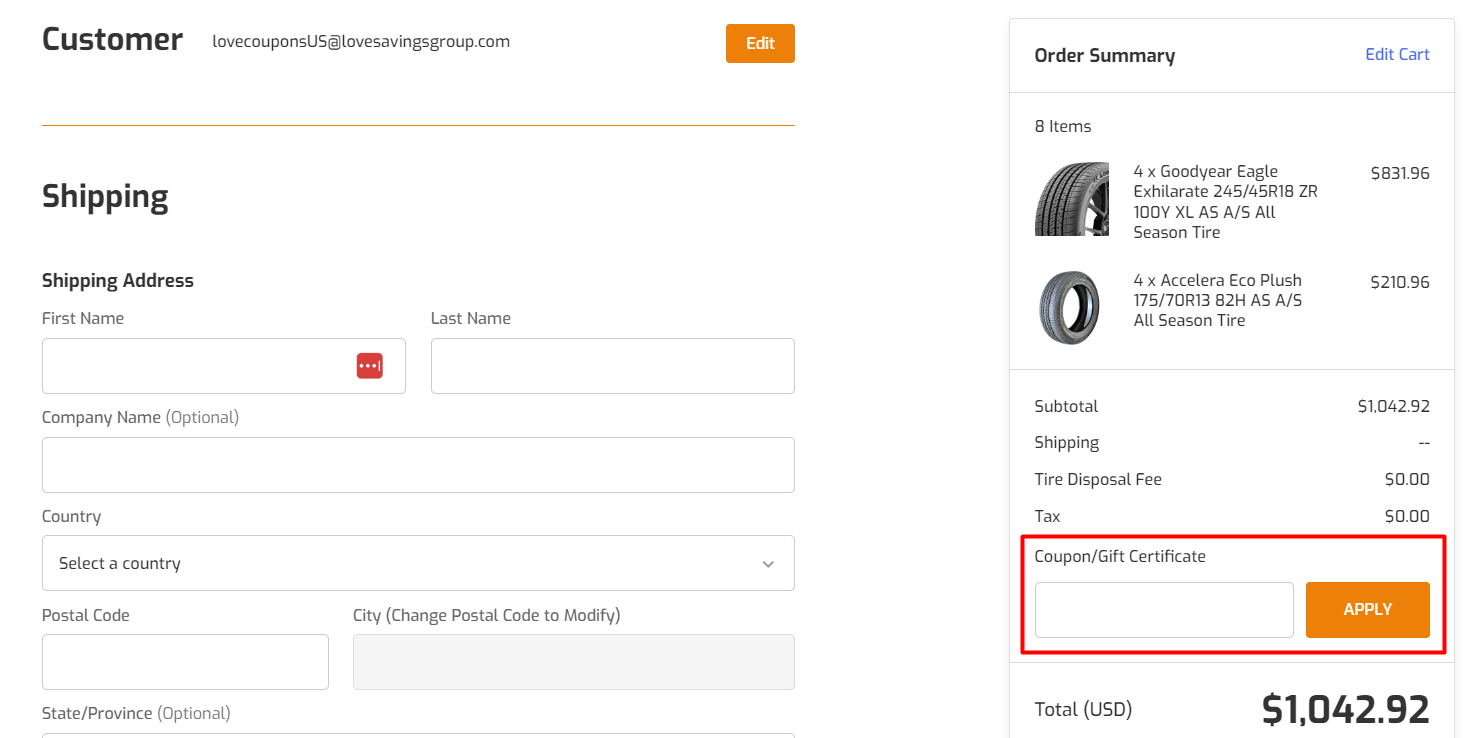Click the Accelera Eco Plush tire thumbnail
This screenshot has height=738, width=1467.
pos(1069,307)
